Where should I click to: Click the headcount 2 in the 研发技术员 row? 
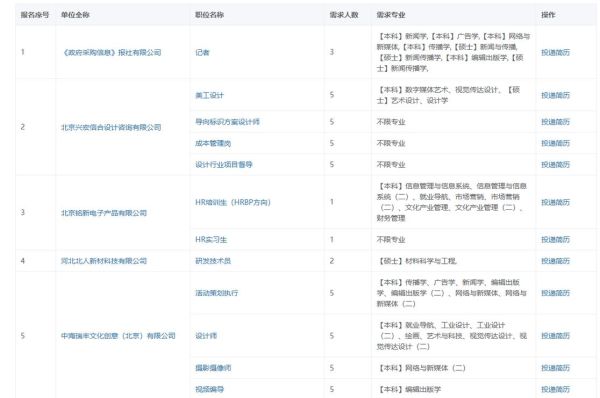332,261
